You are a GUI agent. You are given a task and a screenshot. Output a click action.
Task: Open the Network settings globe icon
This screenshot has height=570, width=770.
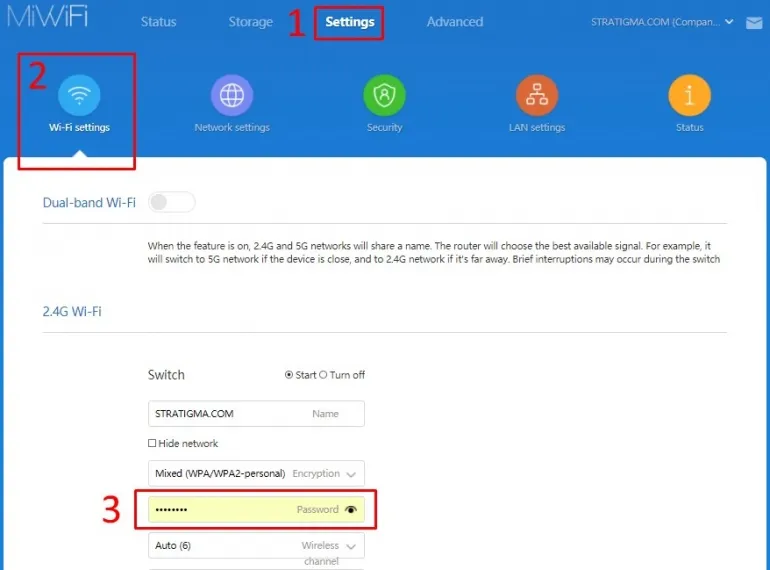(232, 96)
